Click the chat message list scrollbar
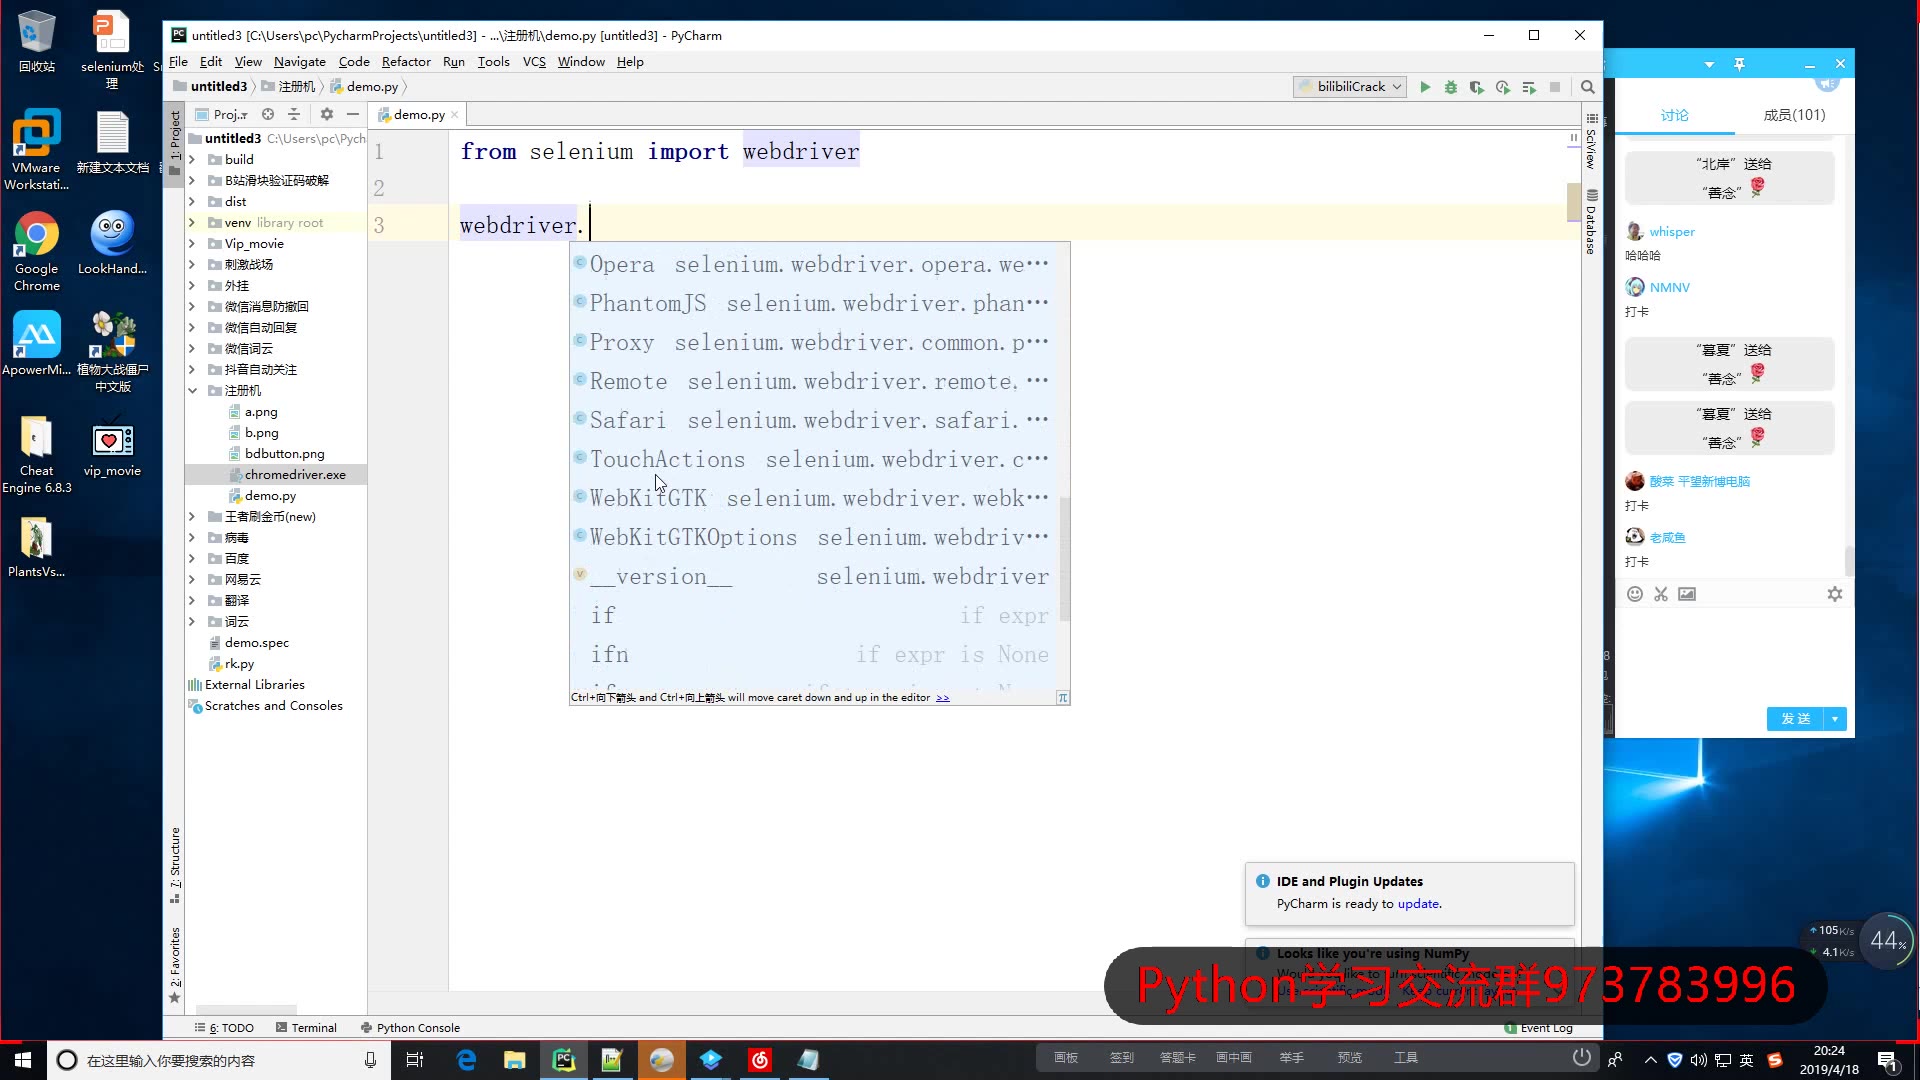The image size is (1920, 1080). [x=1849, y=560]
